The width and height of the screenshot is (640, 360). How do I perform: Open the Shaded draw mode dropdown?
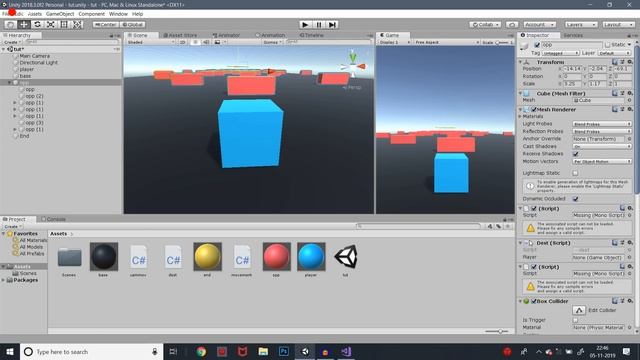point(151,42)
